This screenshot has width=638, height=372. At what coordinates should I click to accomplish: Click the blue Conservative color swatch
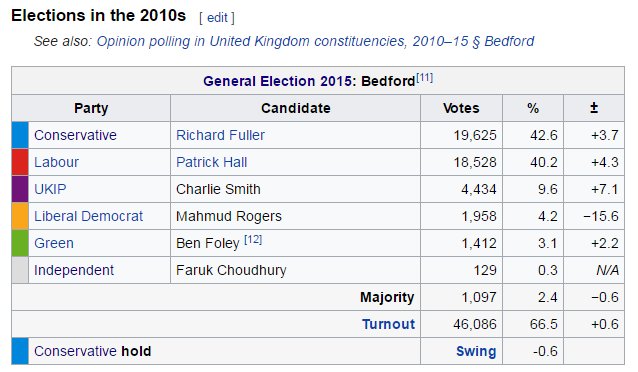(x=20, y=135)
